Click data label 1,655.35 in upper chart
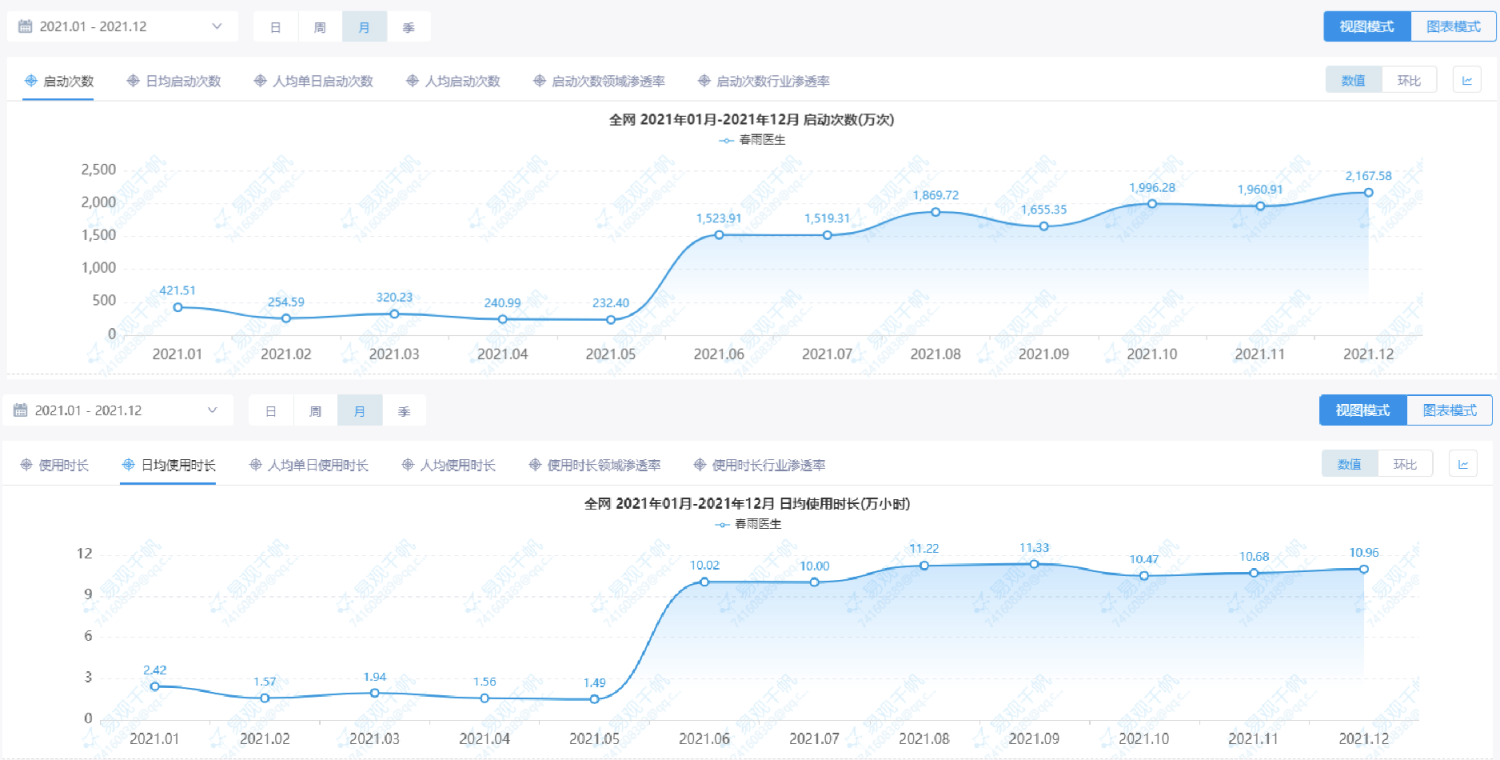Image resolution: width=1500 pixels, height=760 pixels. [x=1043, y=210]
